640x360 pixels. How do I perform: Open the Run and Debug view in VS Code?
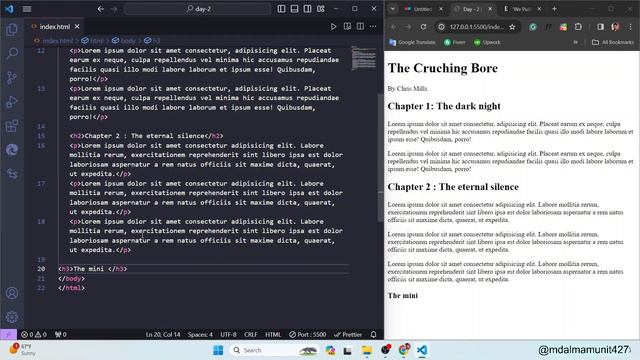tap(12, 102)
